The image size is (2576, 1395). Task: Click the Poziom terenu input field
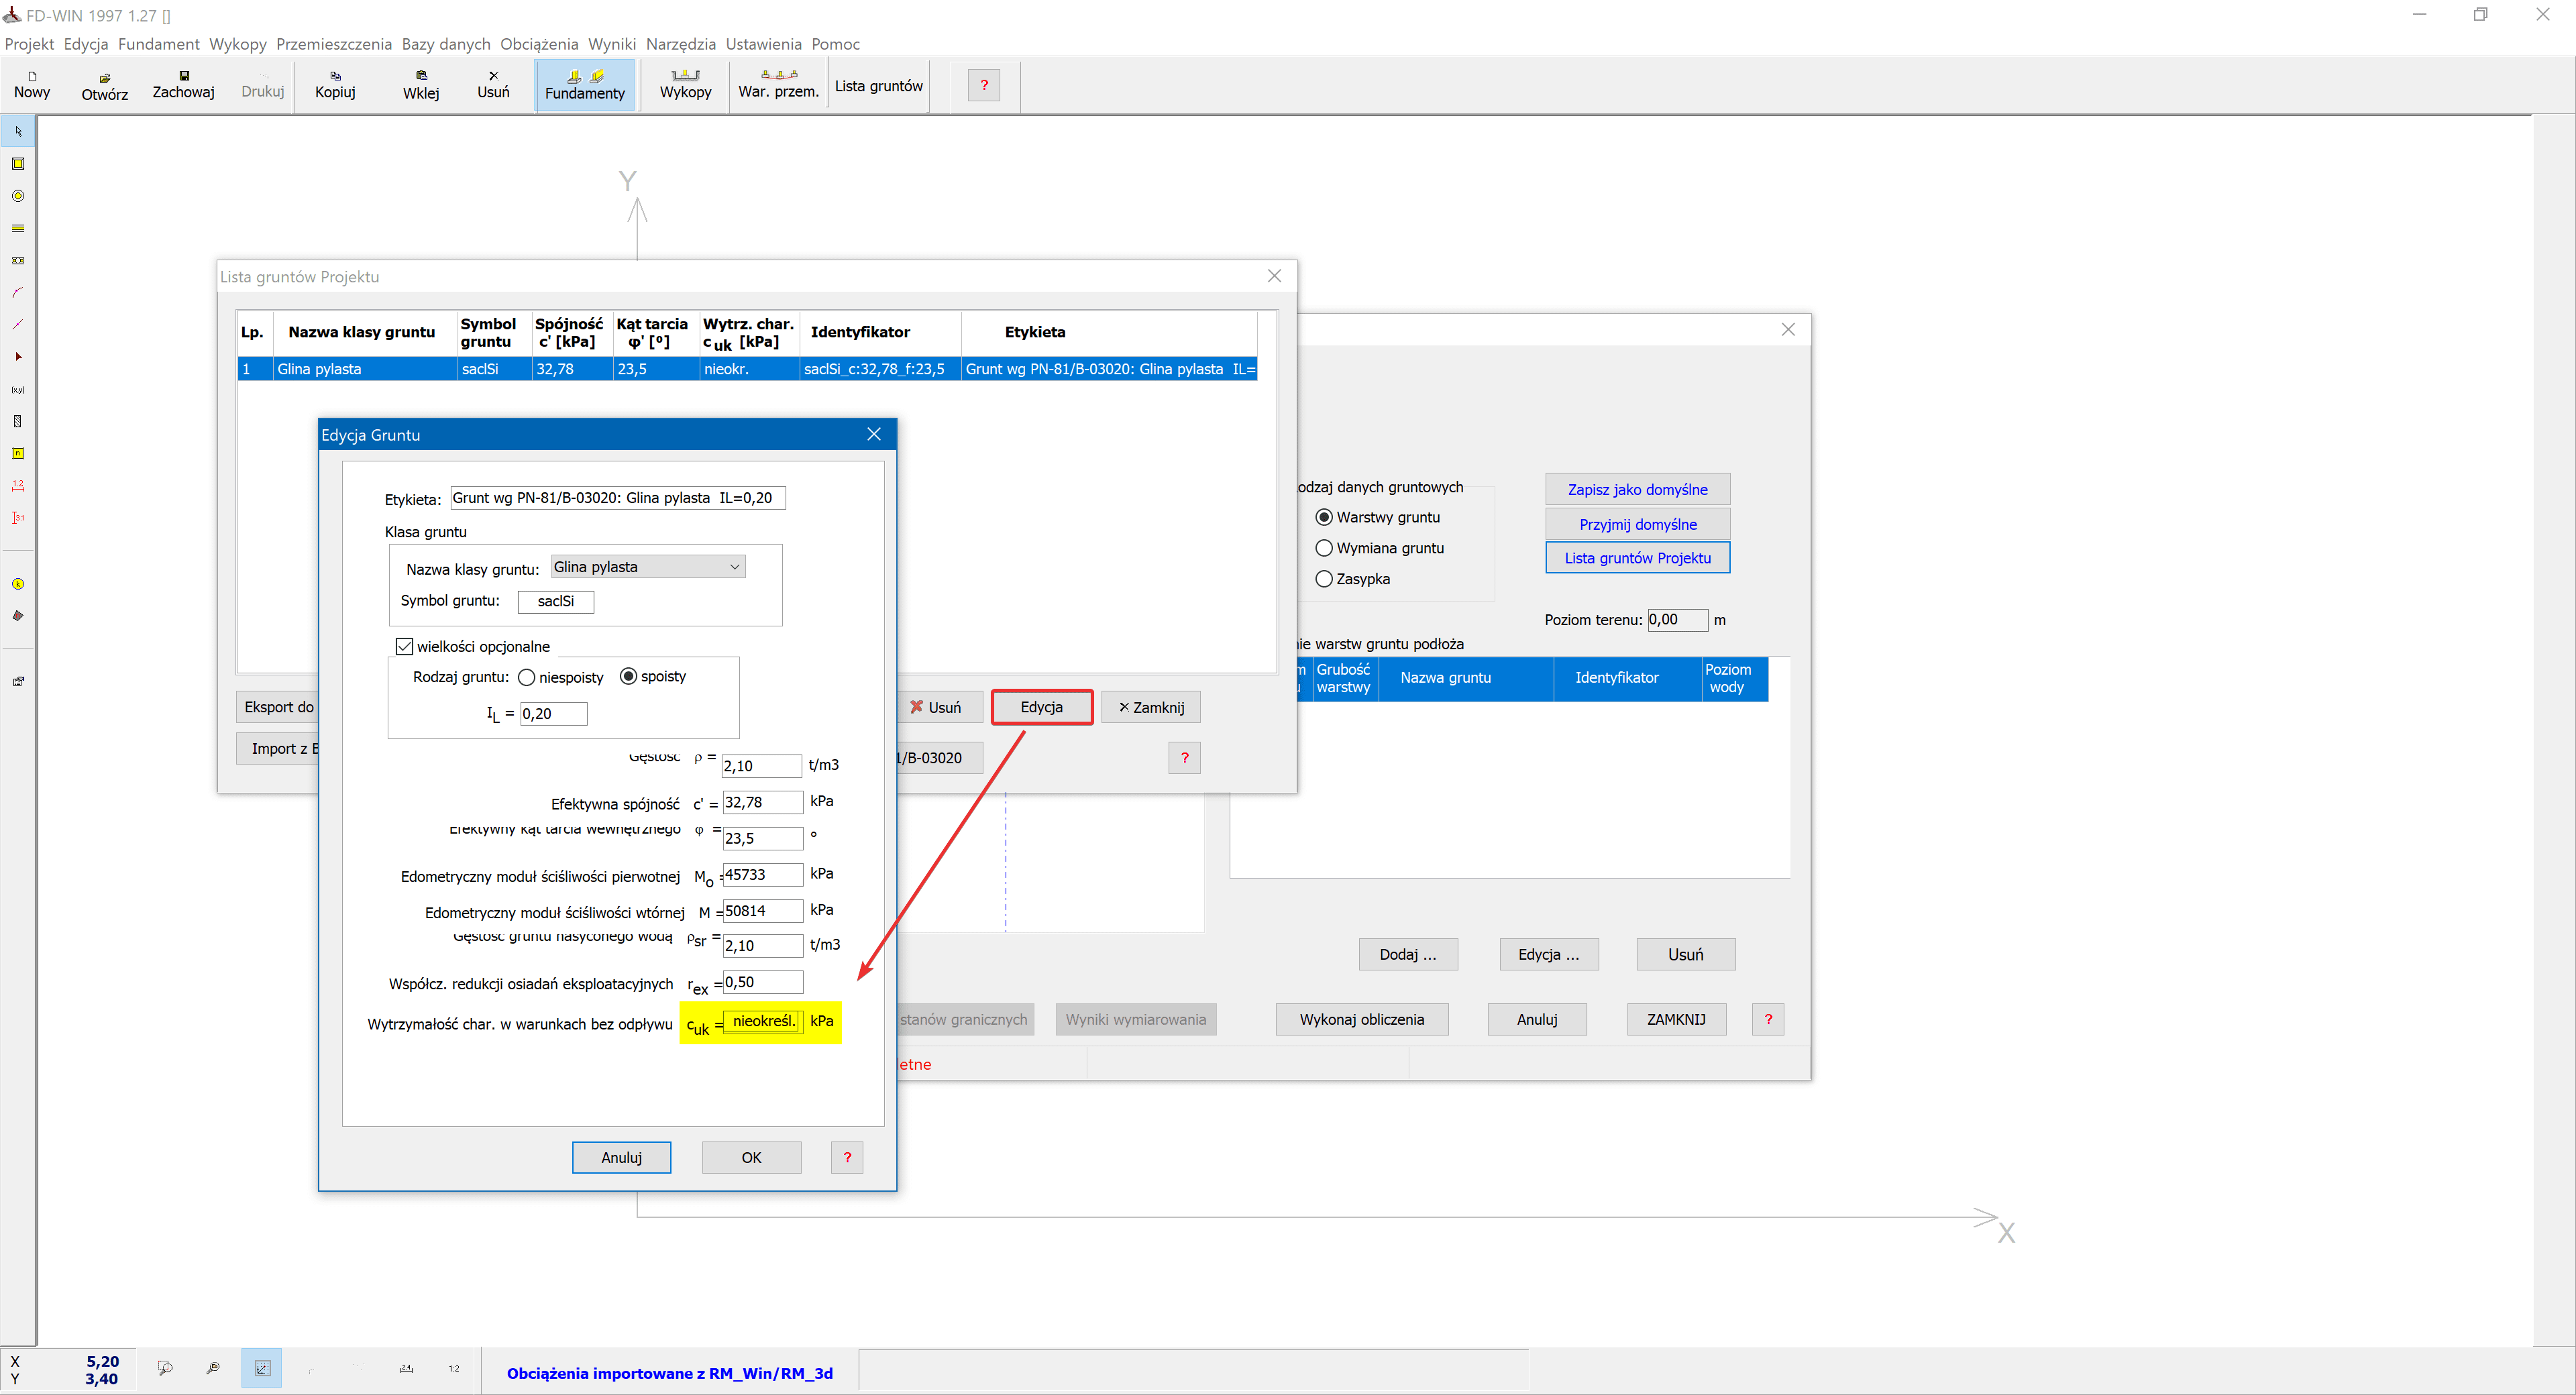(1677, 619)
